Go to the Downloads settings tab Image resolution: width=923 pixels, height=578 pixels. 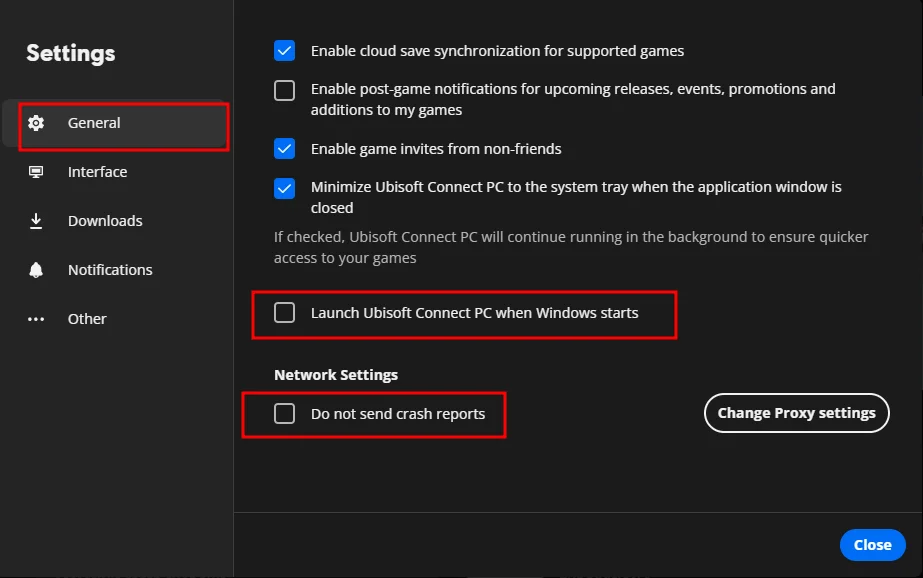click(x=105, y=221)
